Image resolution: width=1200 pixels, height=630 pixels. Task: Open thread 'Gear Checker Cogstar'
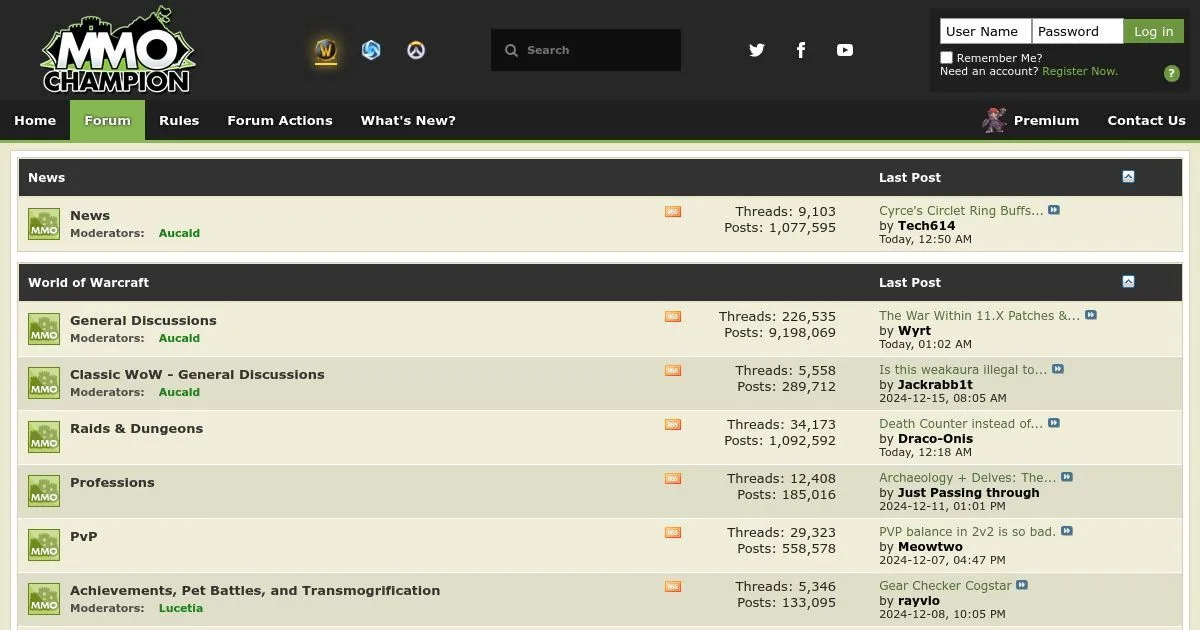click(945, 585)
